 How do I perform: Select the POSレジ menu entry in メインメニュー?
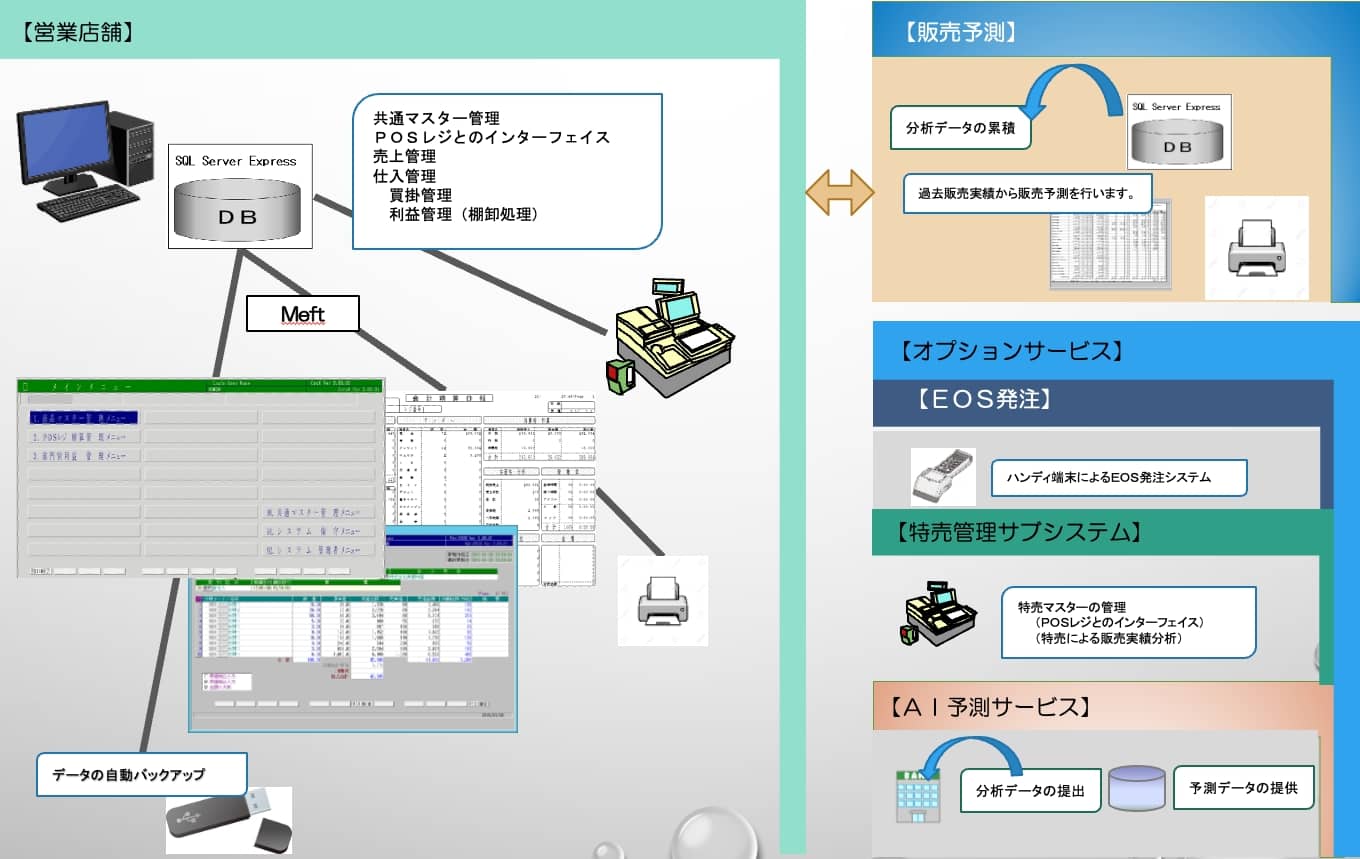pyautogui.click(x=82, y=437)
